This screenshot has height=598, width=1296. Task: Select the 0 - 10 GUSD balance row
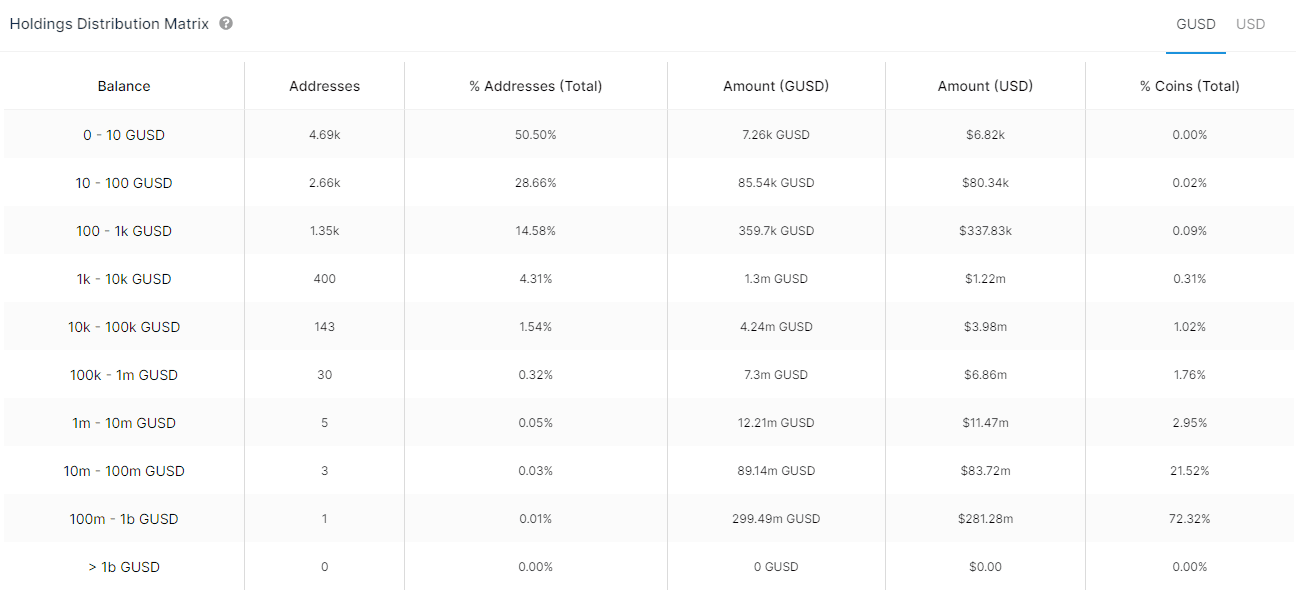coord(124,135)
